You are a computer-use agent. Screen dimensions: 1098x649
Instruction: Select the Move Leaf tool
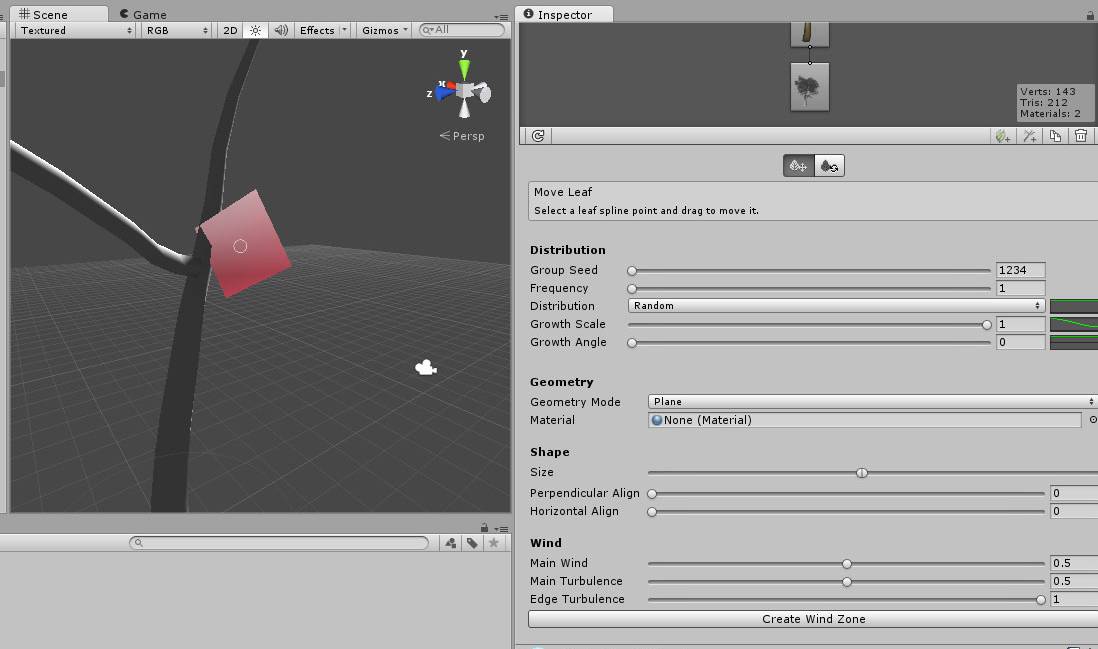[798, 166]
